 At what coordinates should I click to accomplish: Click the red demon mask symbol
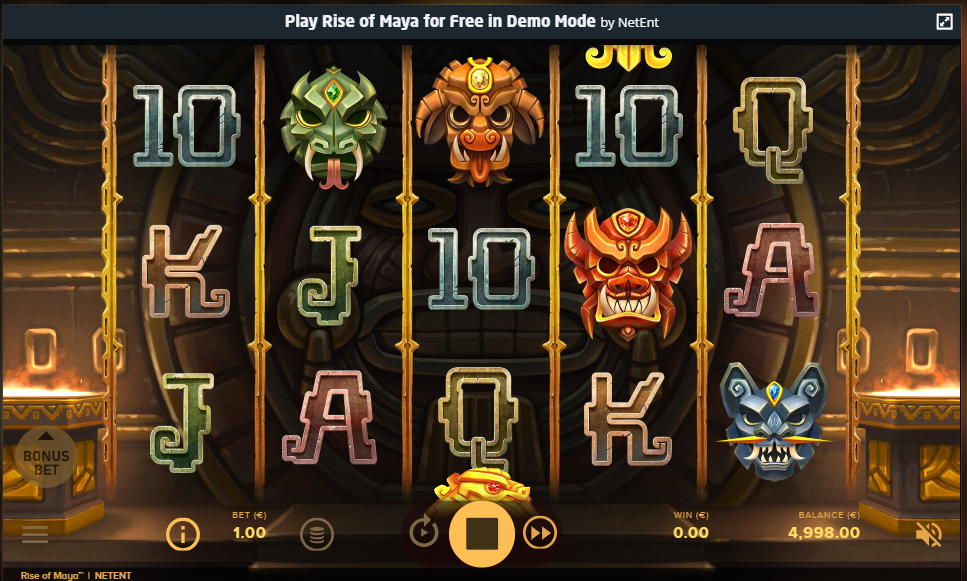628,272
